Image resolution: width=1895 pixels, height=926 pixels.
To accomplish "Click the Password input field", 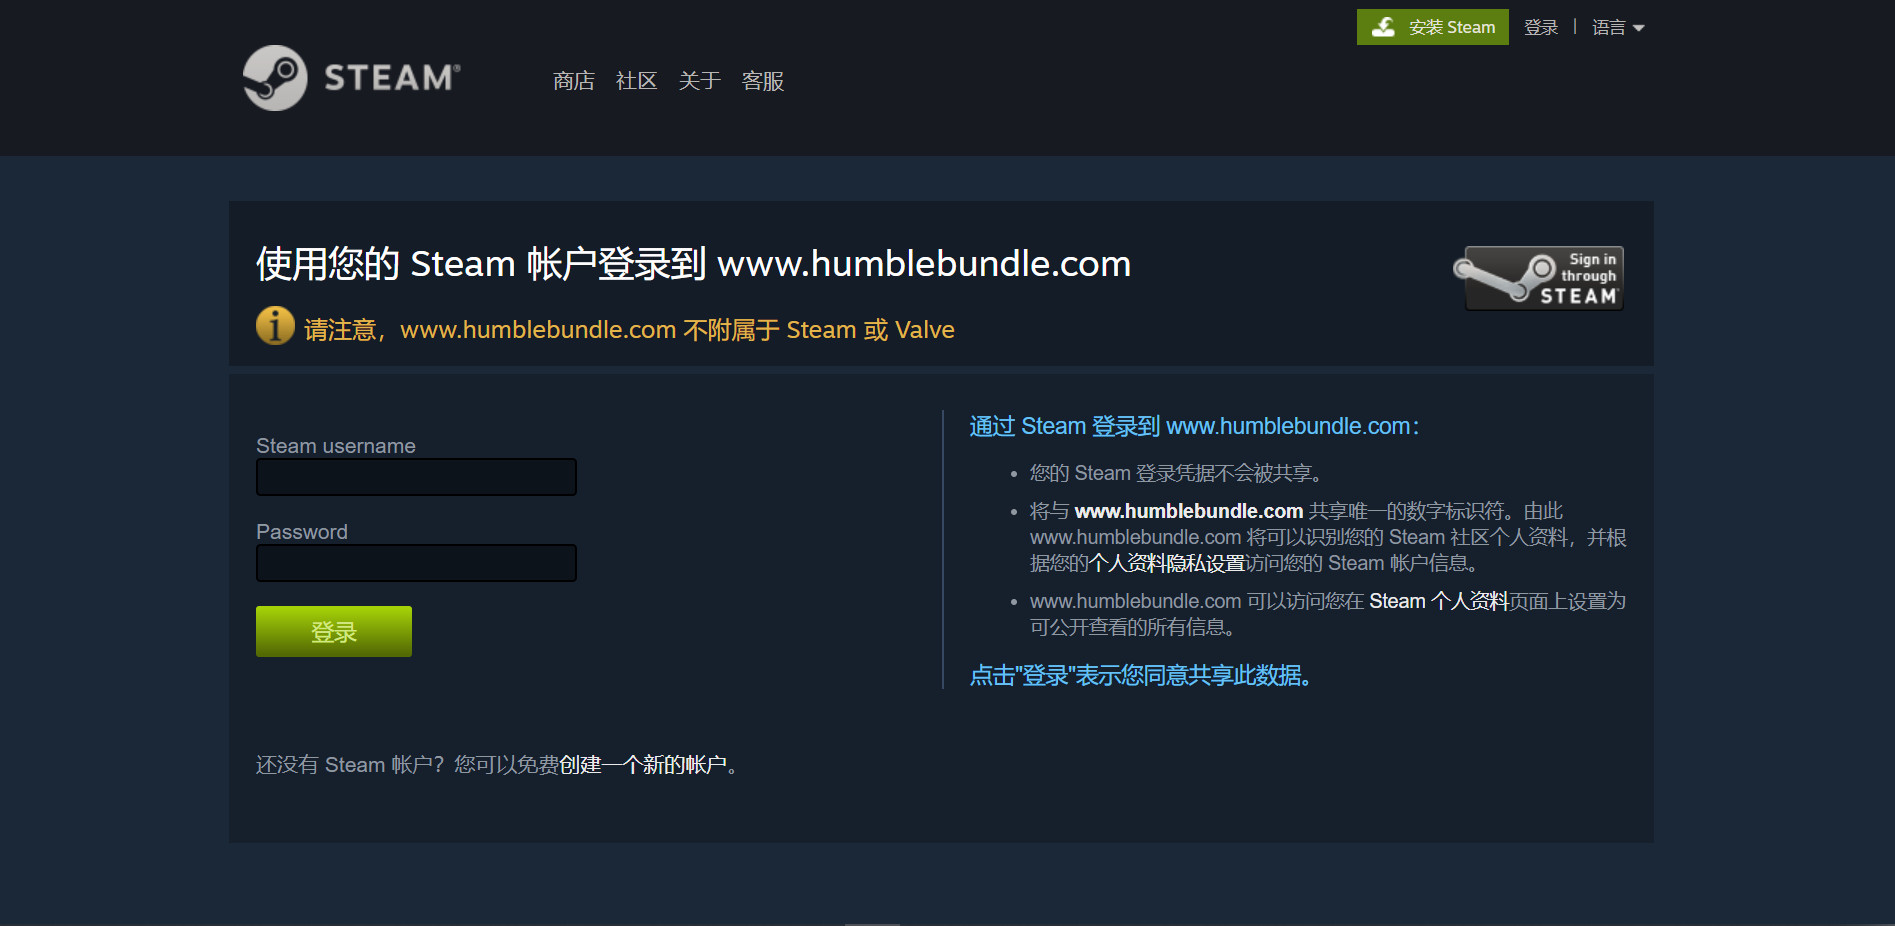I will [415, 563].
